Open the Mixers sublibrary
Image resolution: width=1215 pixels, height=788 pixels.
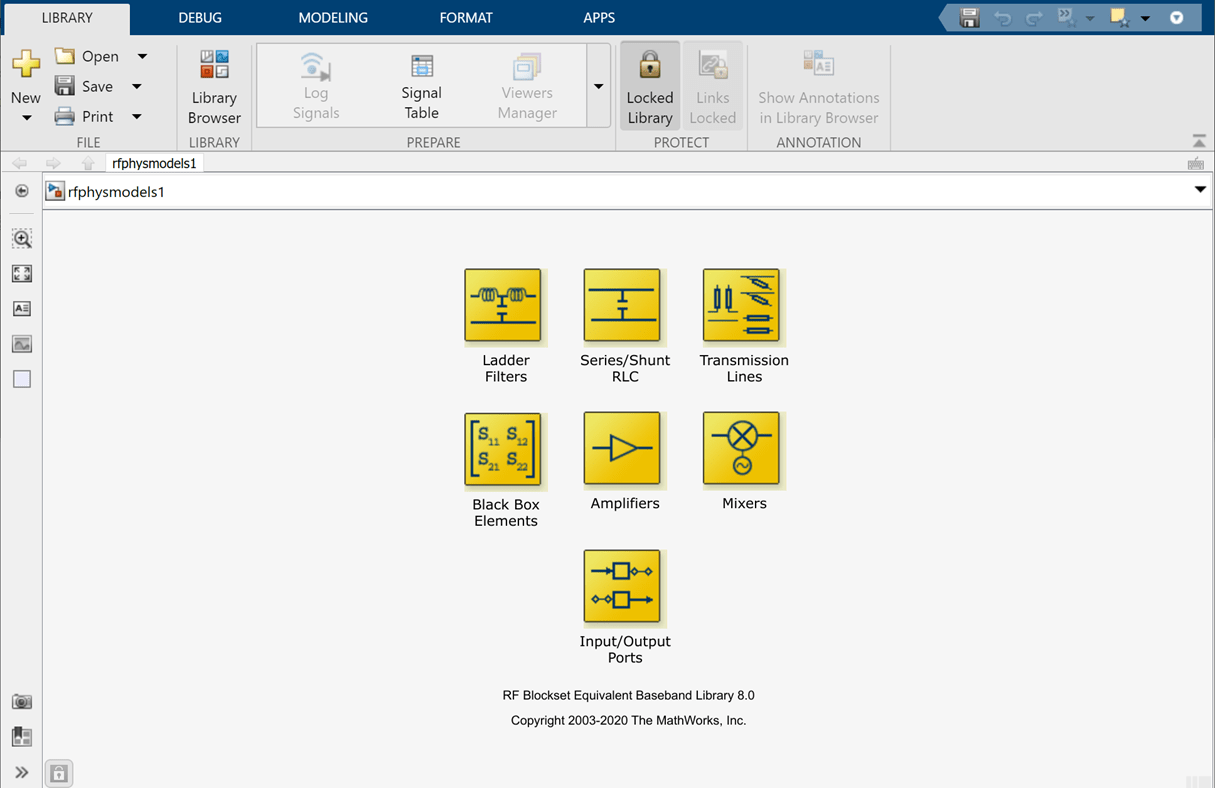pos(743,450)
